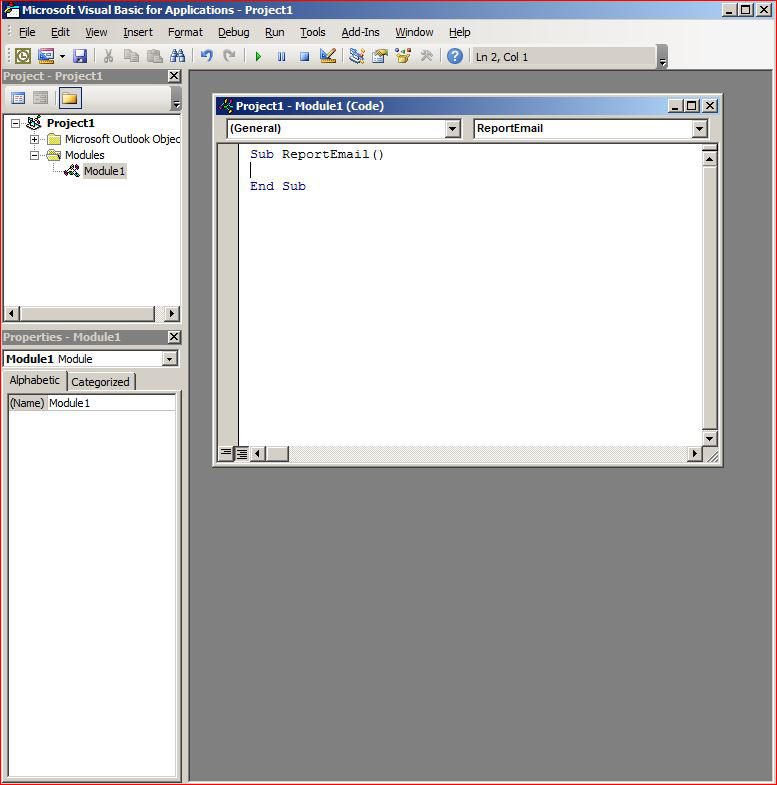777x785 pixels.
Task: Click the End Sub code line
Action: (x=278, y=186)
